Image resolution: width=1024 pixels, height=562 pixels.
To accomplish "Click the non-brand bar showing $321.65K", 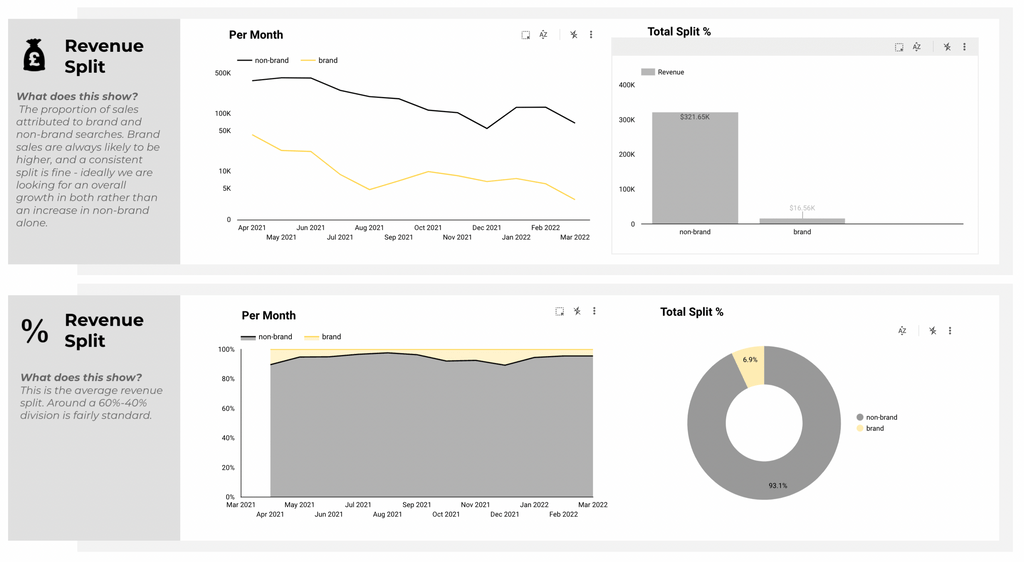I will pyautogui.click(x=695, y=168).
